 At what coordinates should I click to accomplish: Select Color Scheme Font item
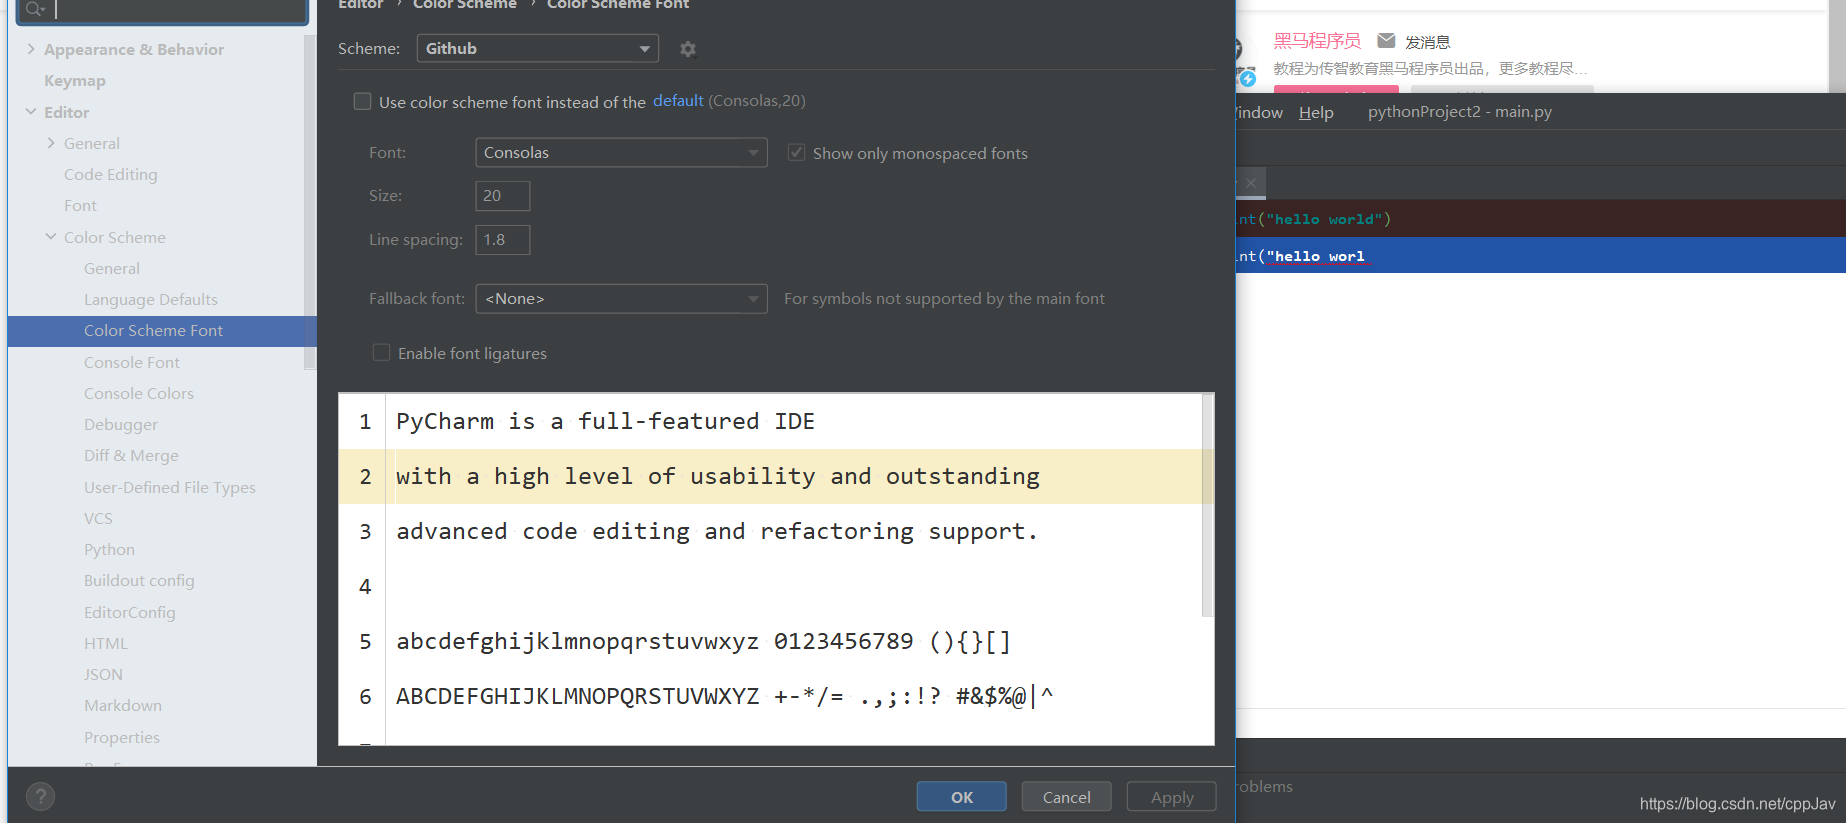pos(162,331)
